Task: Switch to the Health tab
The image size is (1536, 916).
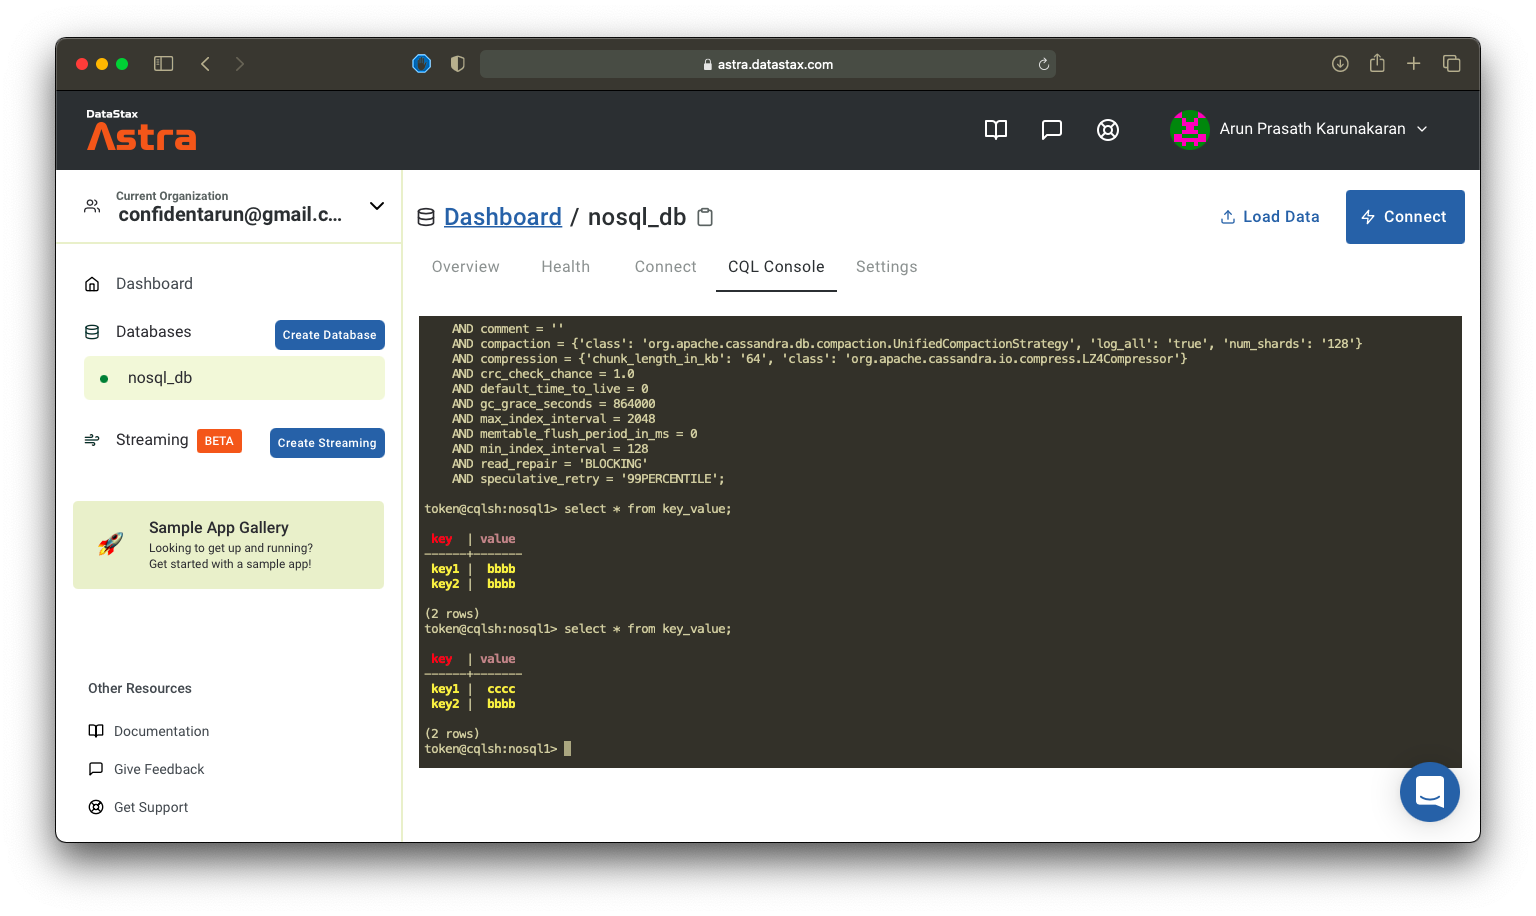Action: [x=565, y=266]
